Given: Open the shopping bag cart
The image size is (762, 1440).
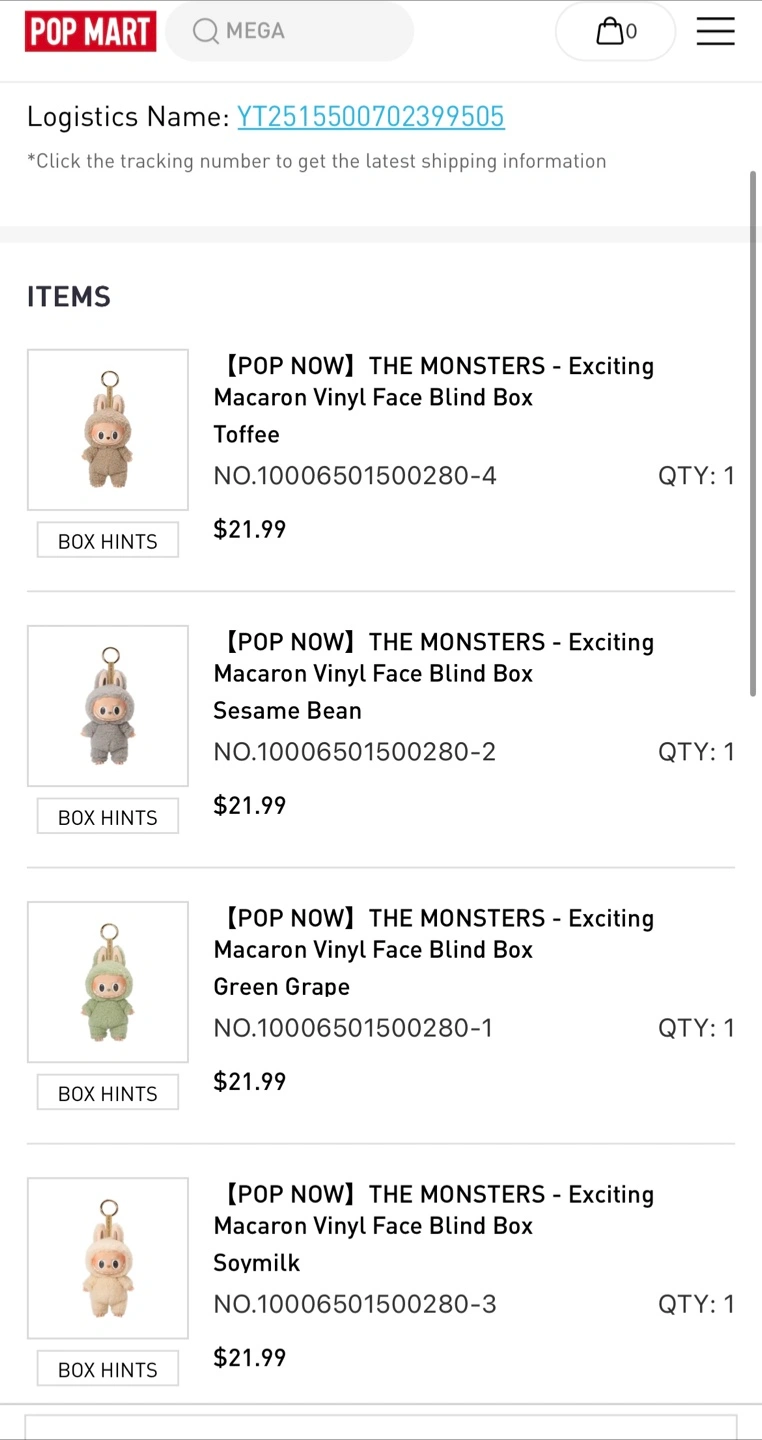Looking at the screenshot, I should point(615,32).
